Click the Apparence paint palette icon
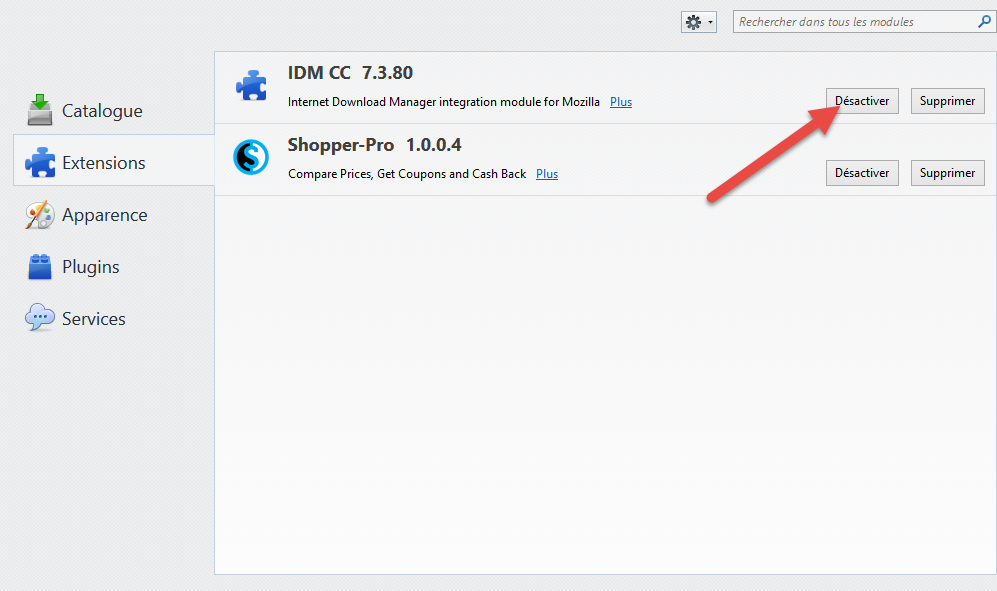The image size is (997, 591). 39,214
